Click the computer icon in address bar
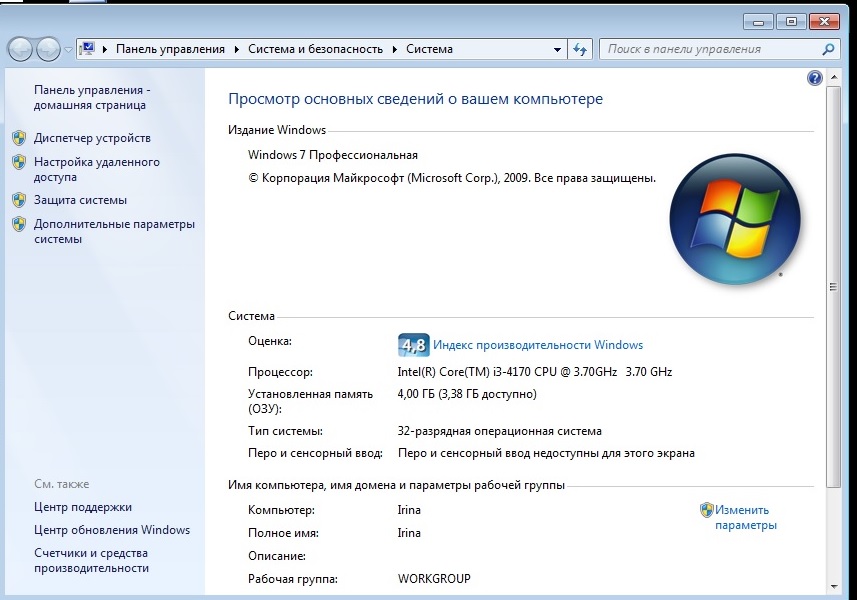The image size is (857, 600). pos(87,49)
